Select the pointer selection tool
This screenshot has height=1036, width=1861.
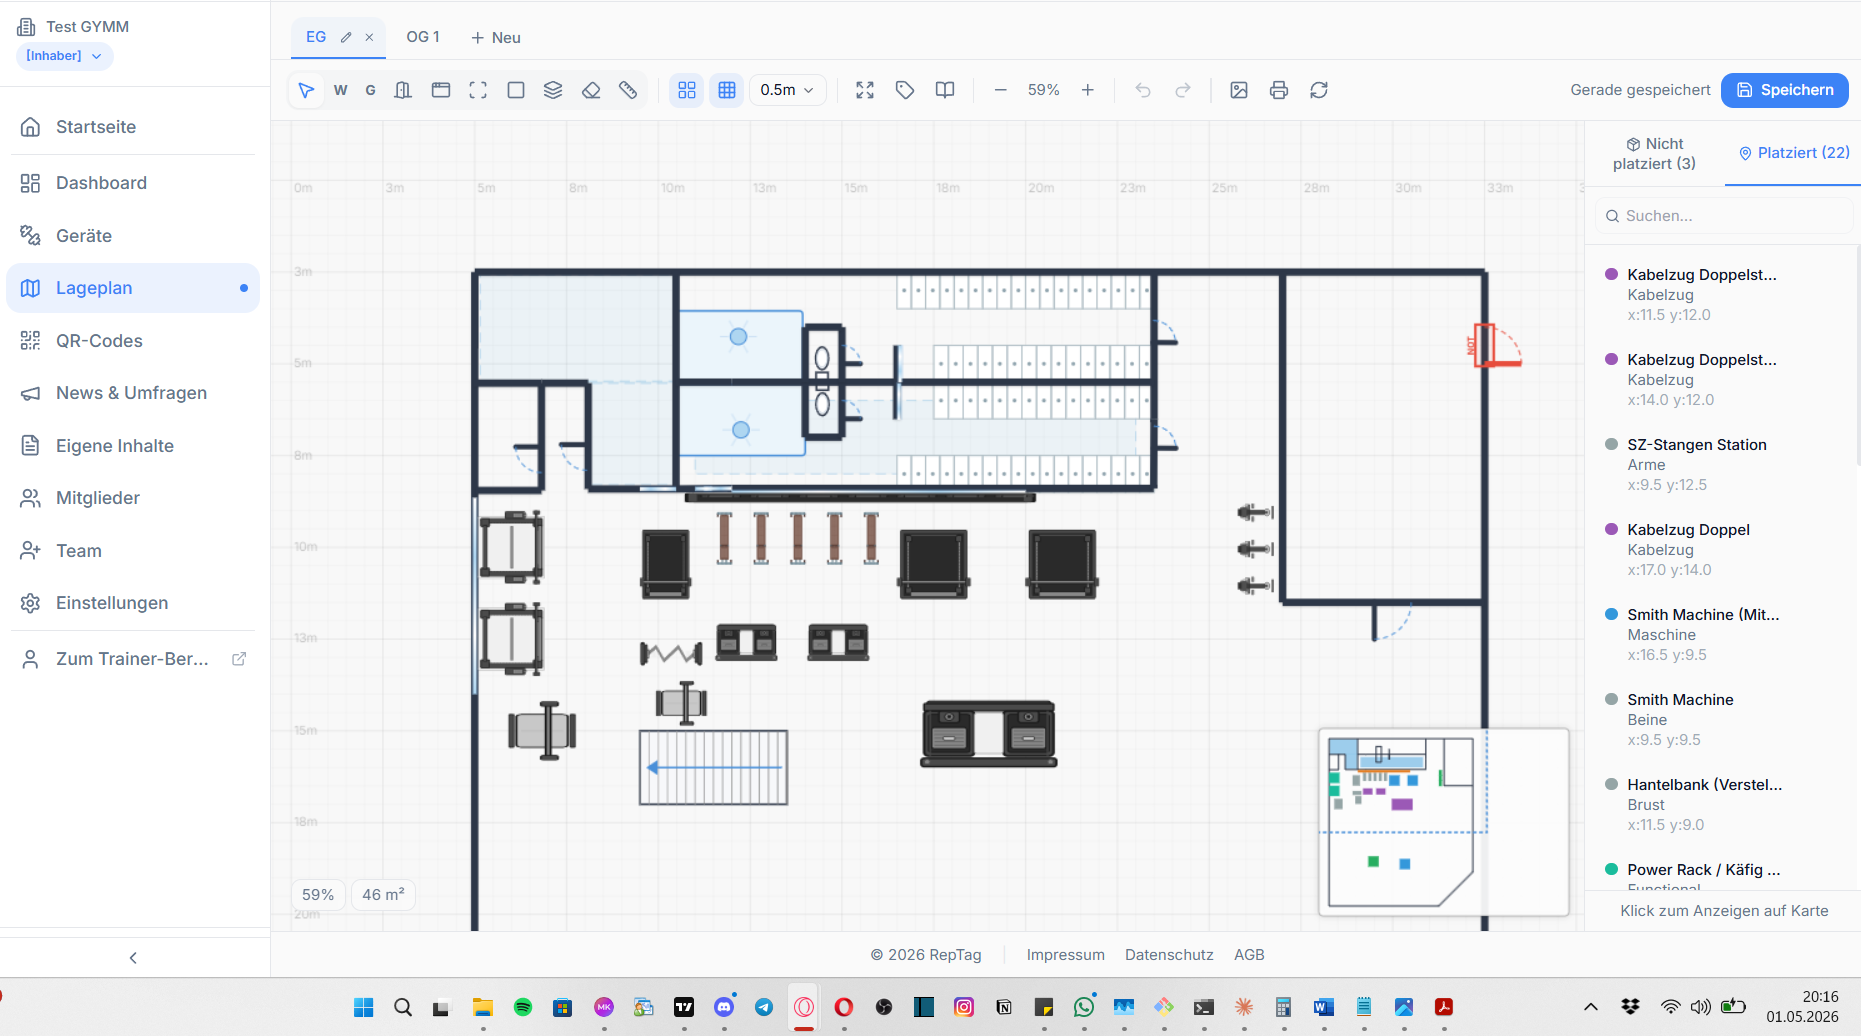pos(306,90)
